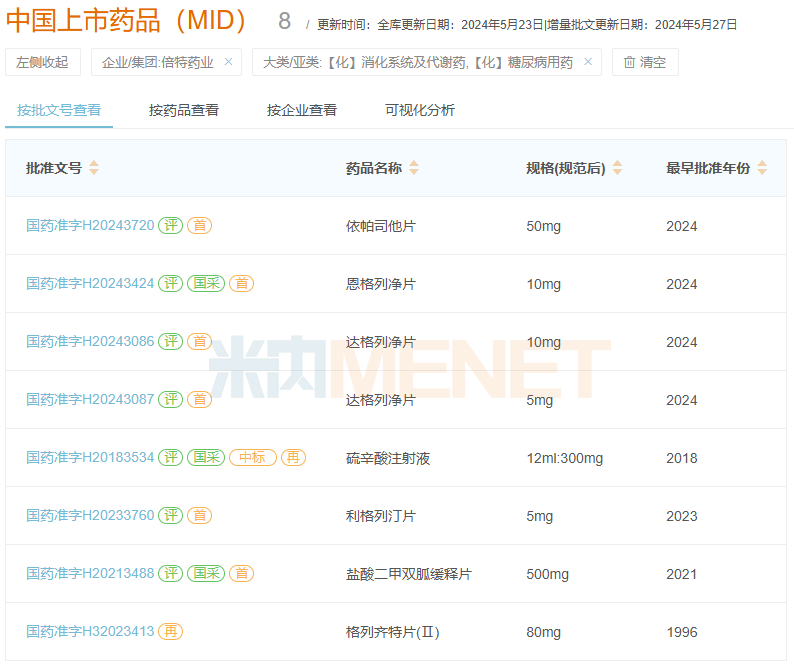Click 首 badge on H20243720 row
Image resolution: width=794 pixels, height=666 pixels.
coord(200,225)
